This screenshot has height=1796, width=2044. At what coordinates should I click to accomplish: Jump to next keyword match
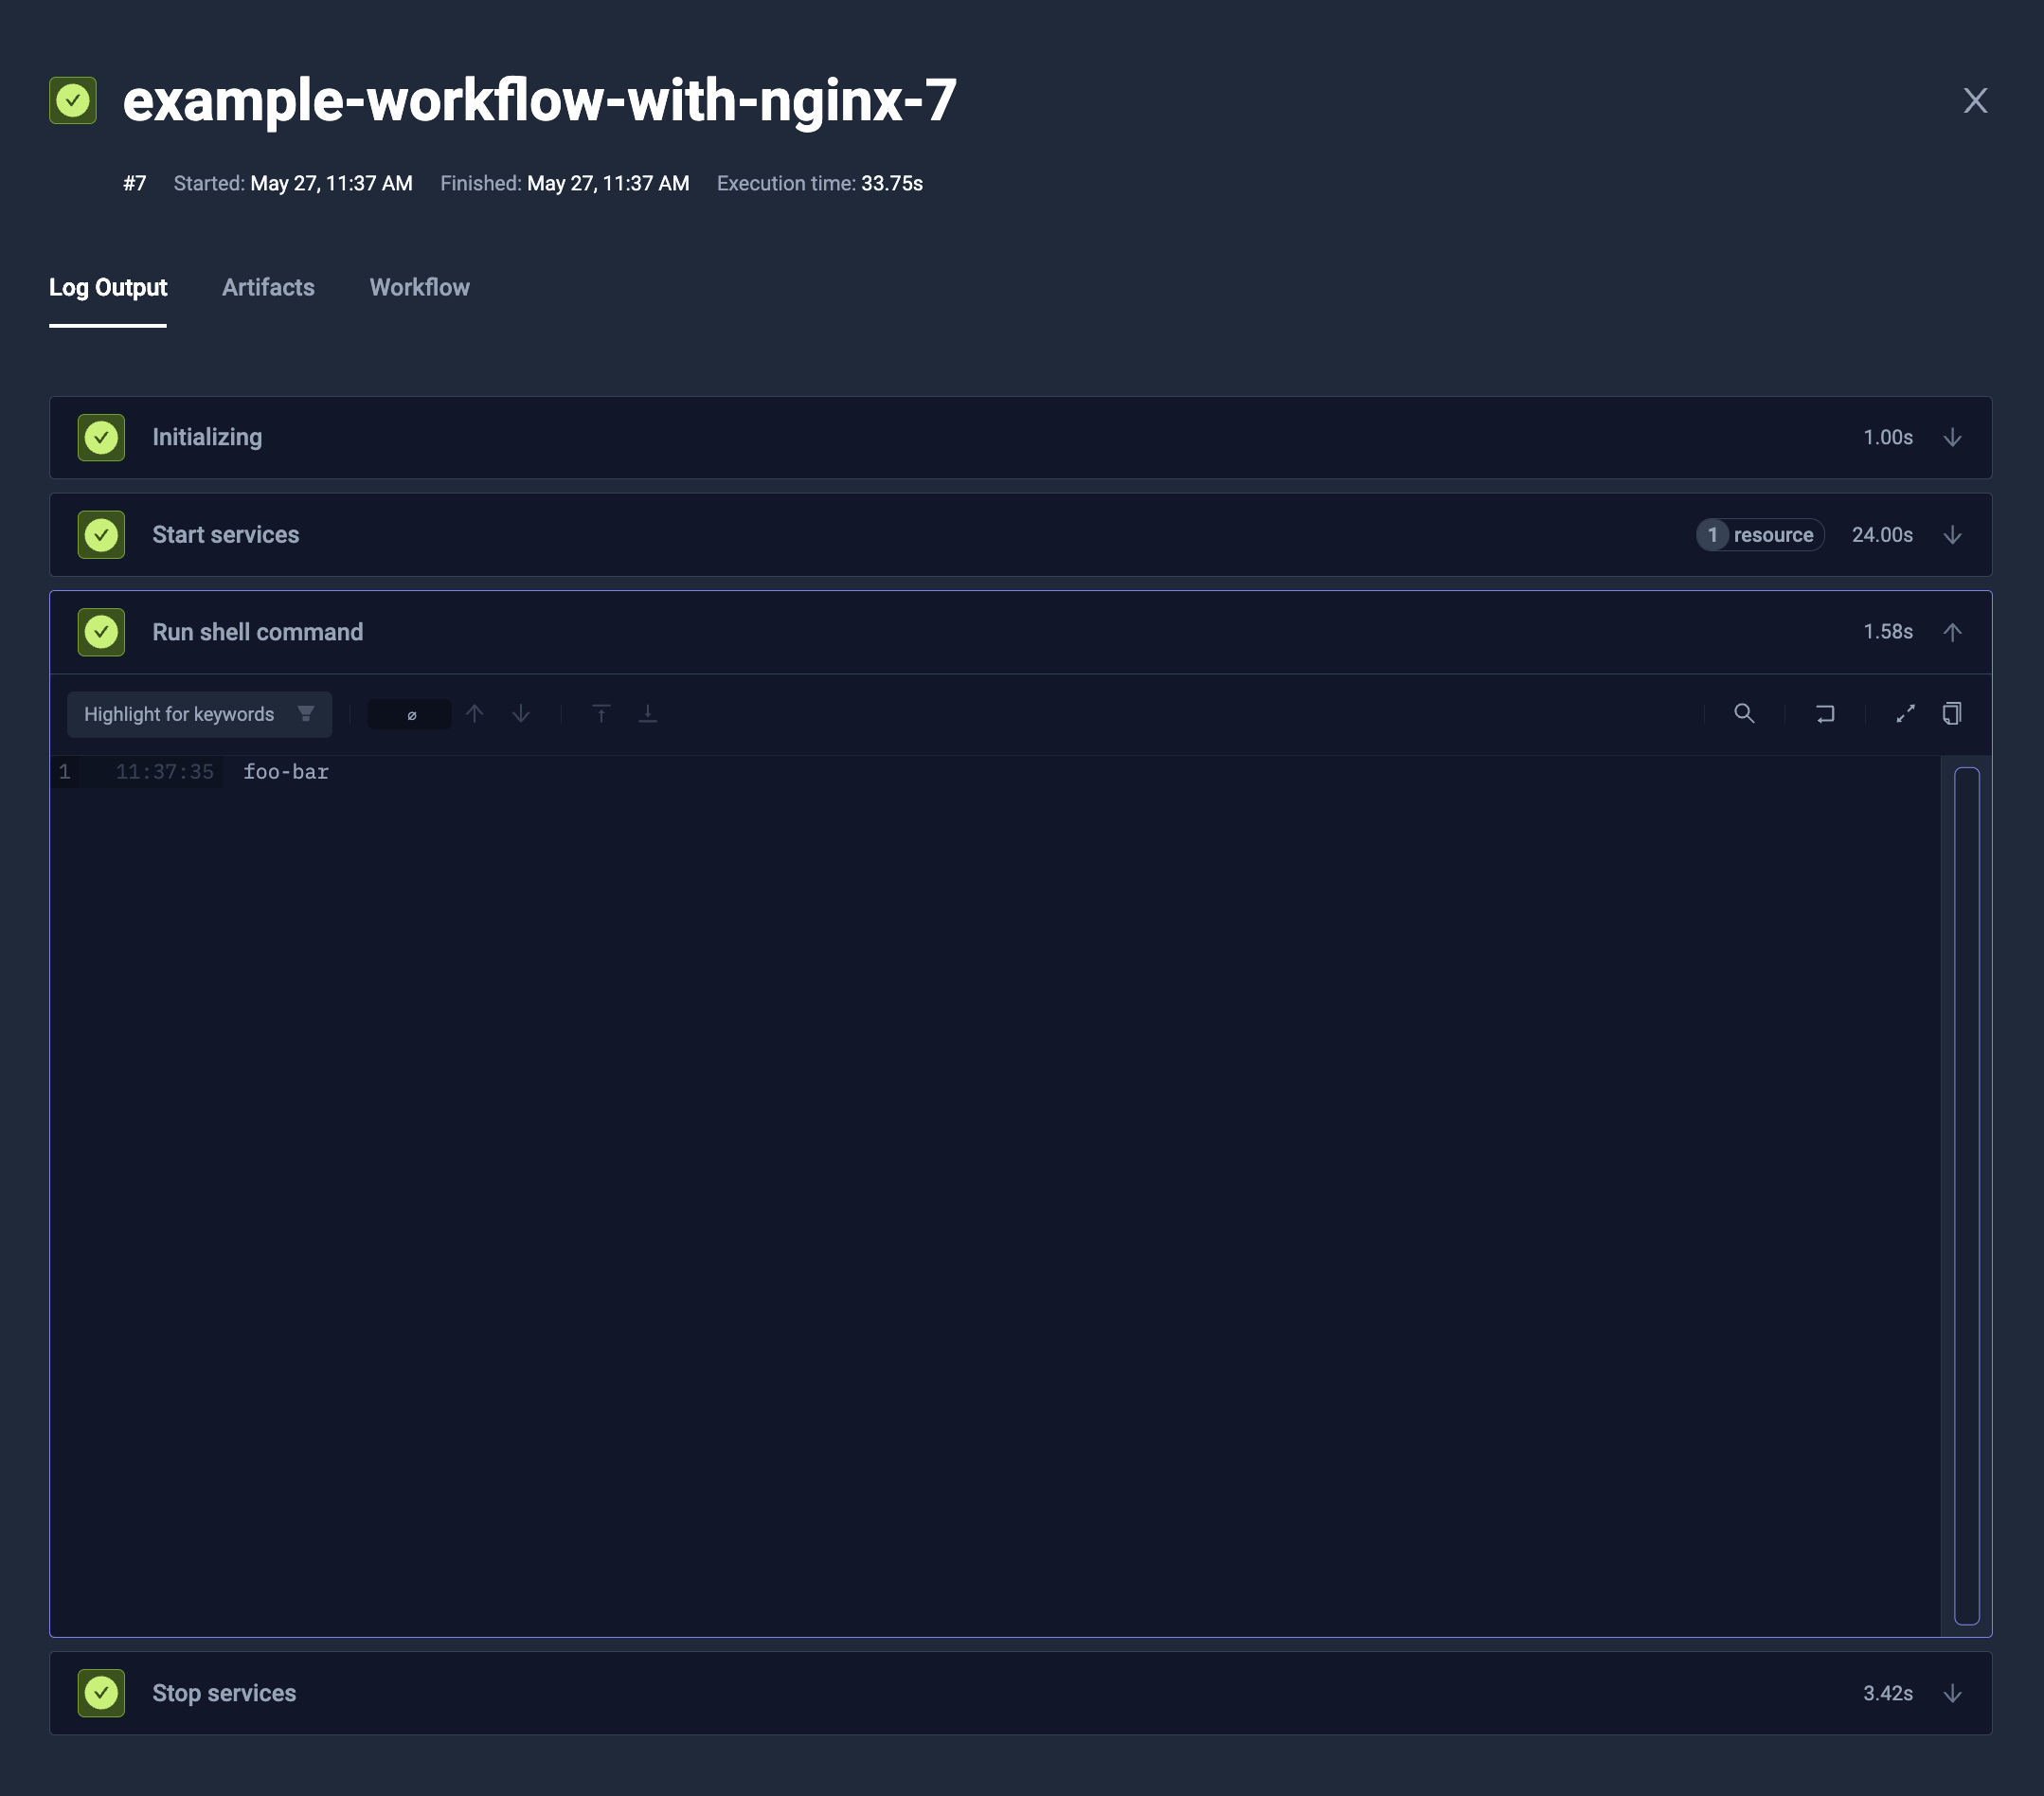(x=521, y=714)
